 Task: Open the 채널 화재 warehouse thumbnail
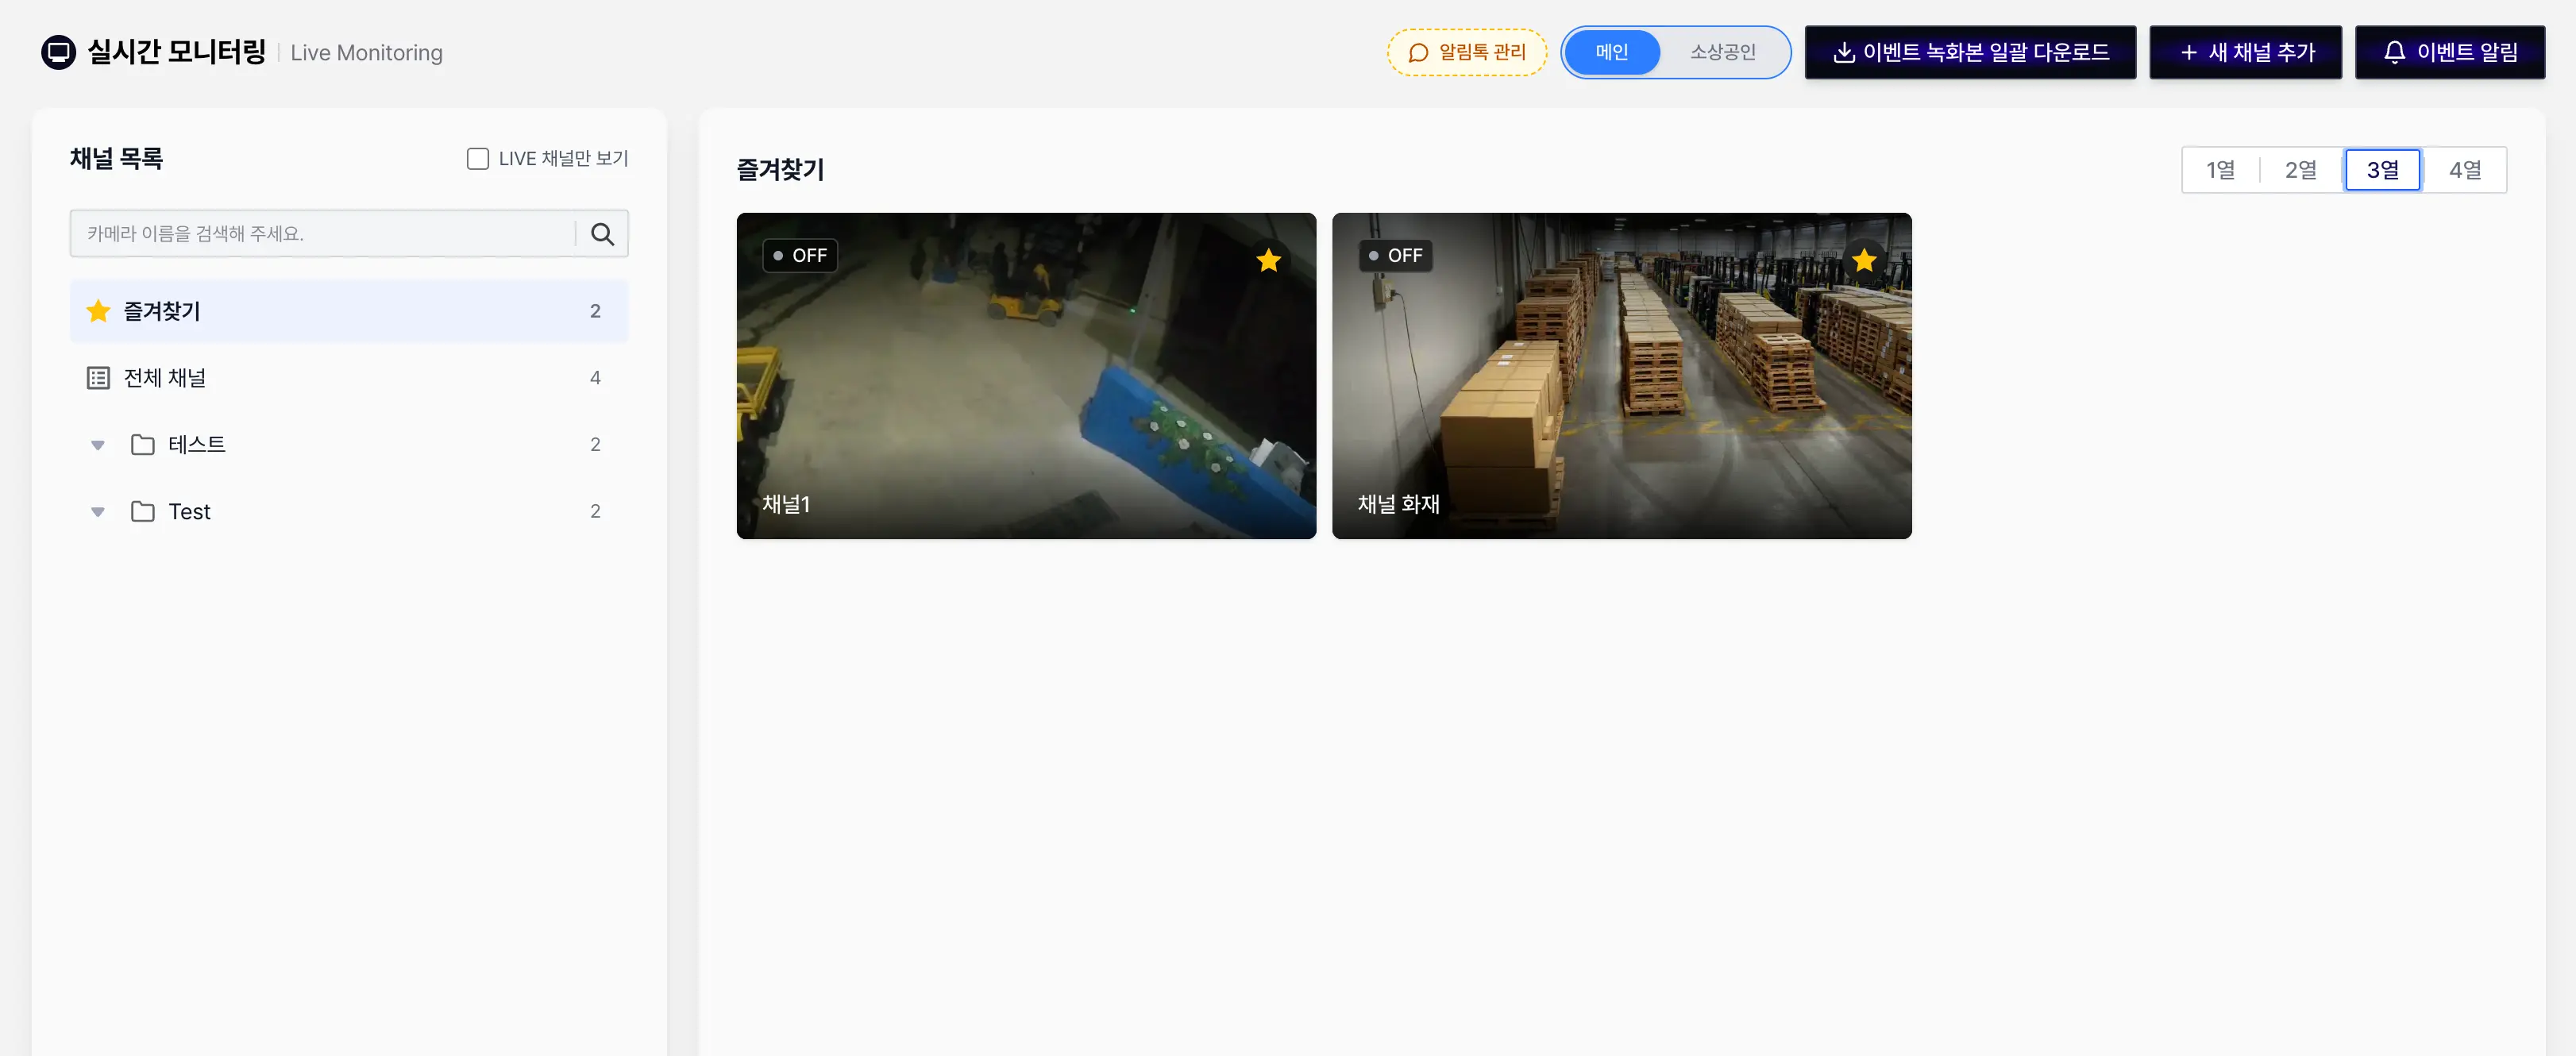point(1621,376)
